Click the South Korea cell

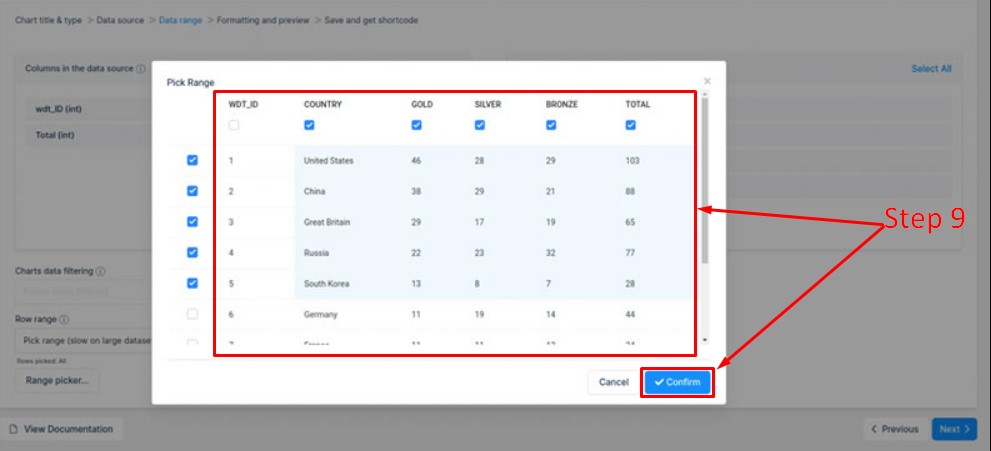[326, 284]
